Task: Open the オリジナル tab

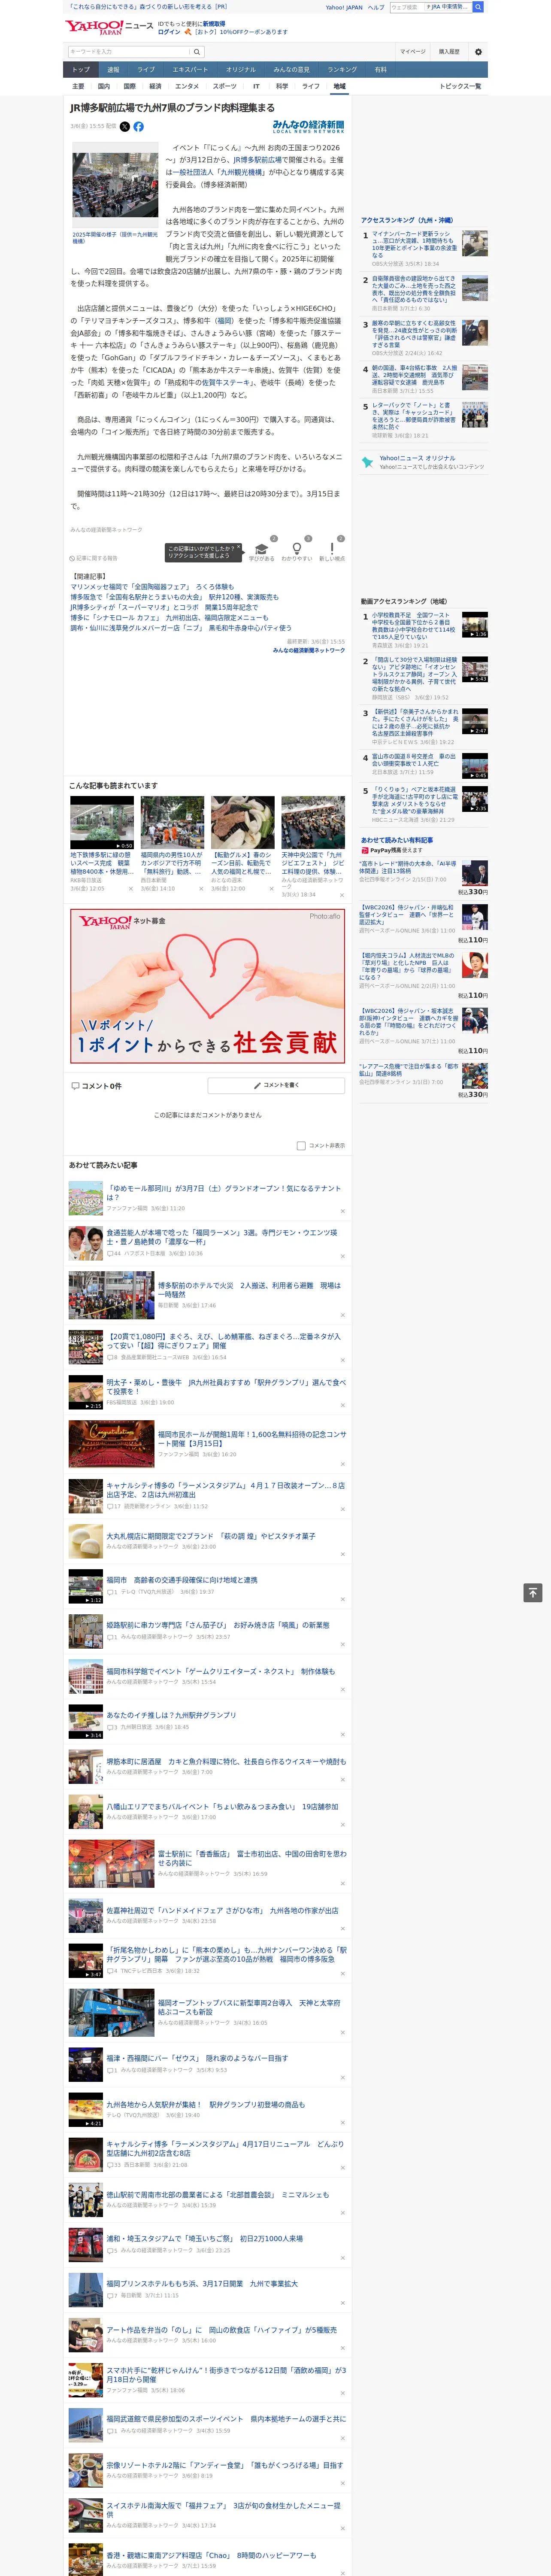Action: [241, 70]
